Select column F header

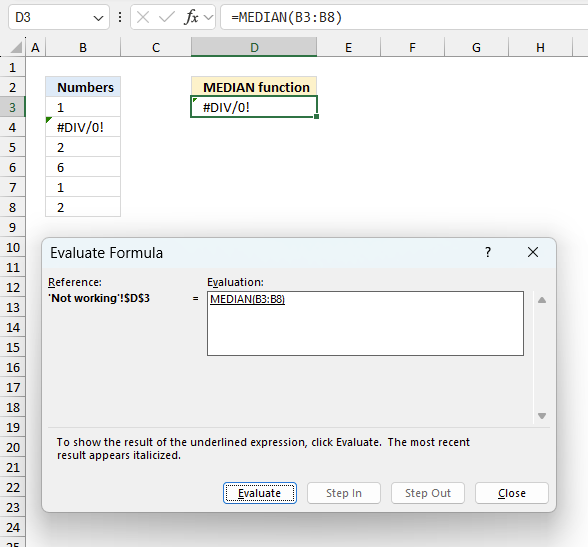click(412, 48)
